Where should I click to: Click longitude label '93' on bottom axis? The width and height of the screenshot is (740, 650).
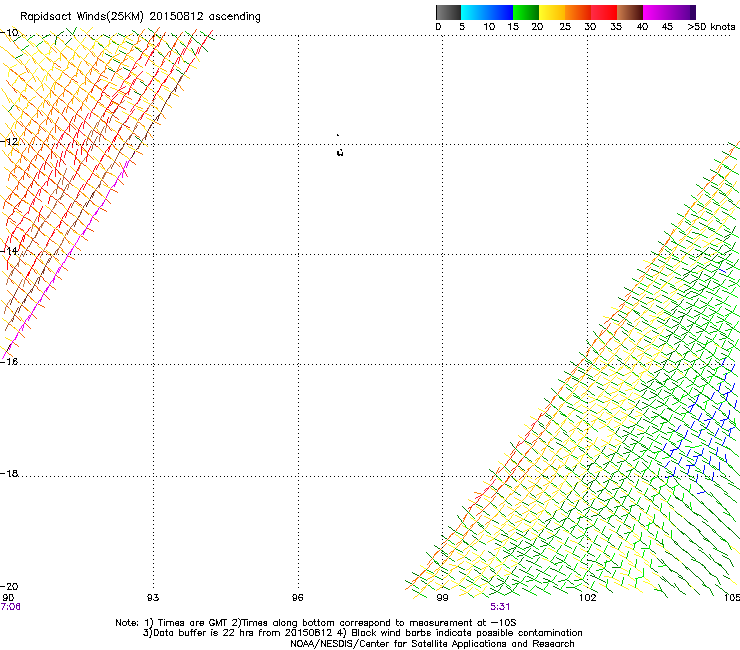pos(153,598)
